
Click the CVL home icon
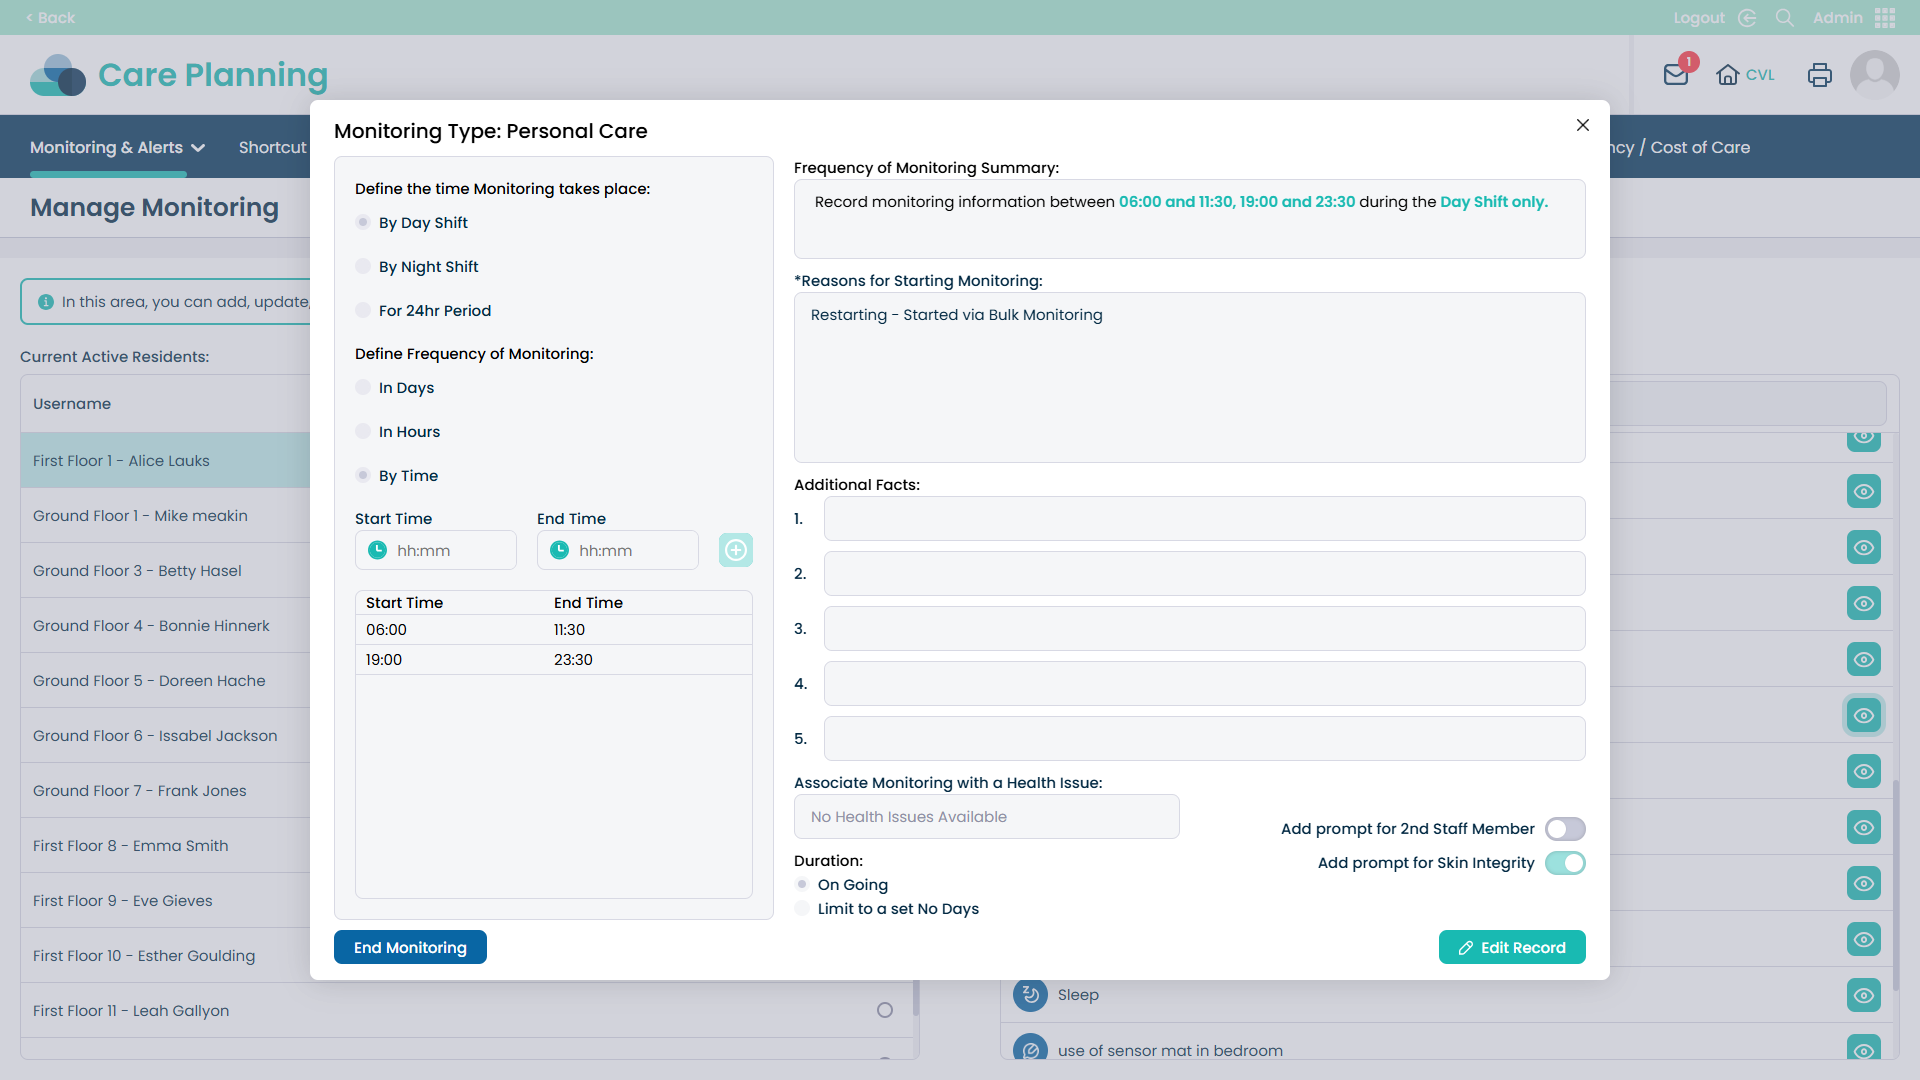(x=1727, y=75)
